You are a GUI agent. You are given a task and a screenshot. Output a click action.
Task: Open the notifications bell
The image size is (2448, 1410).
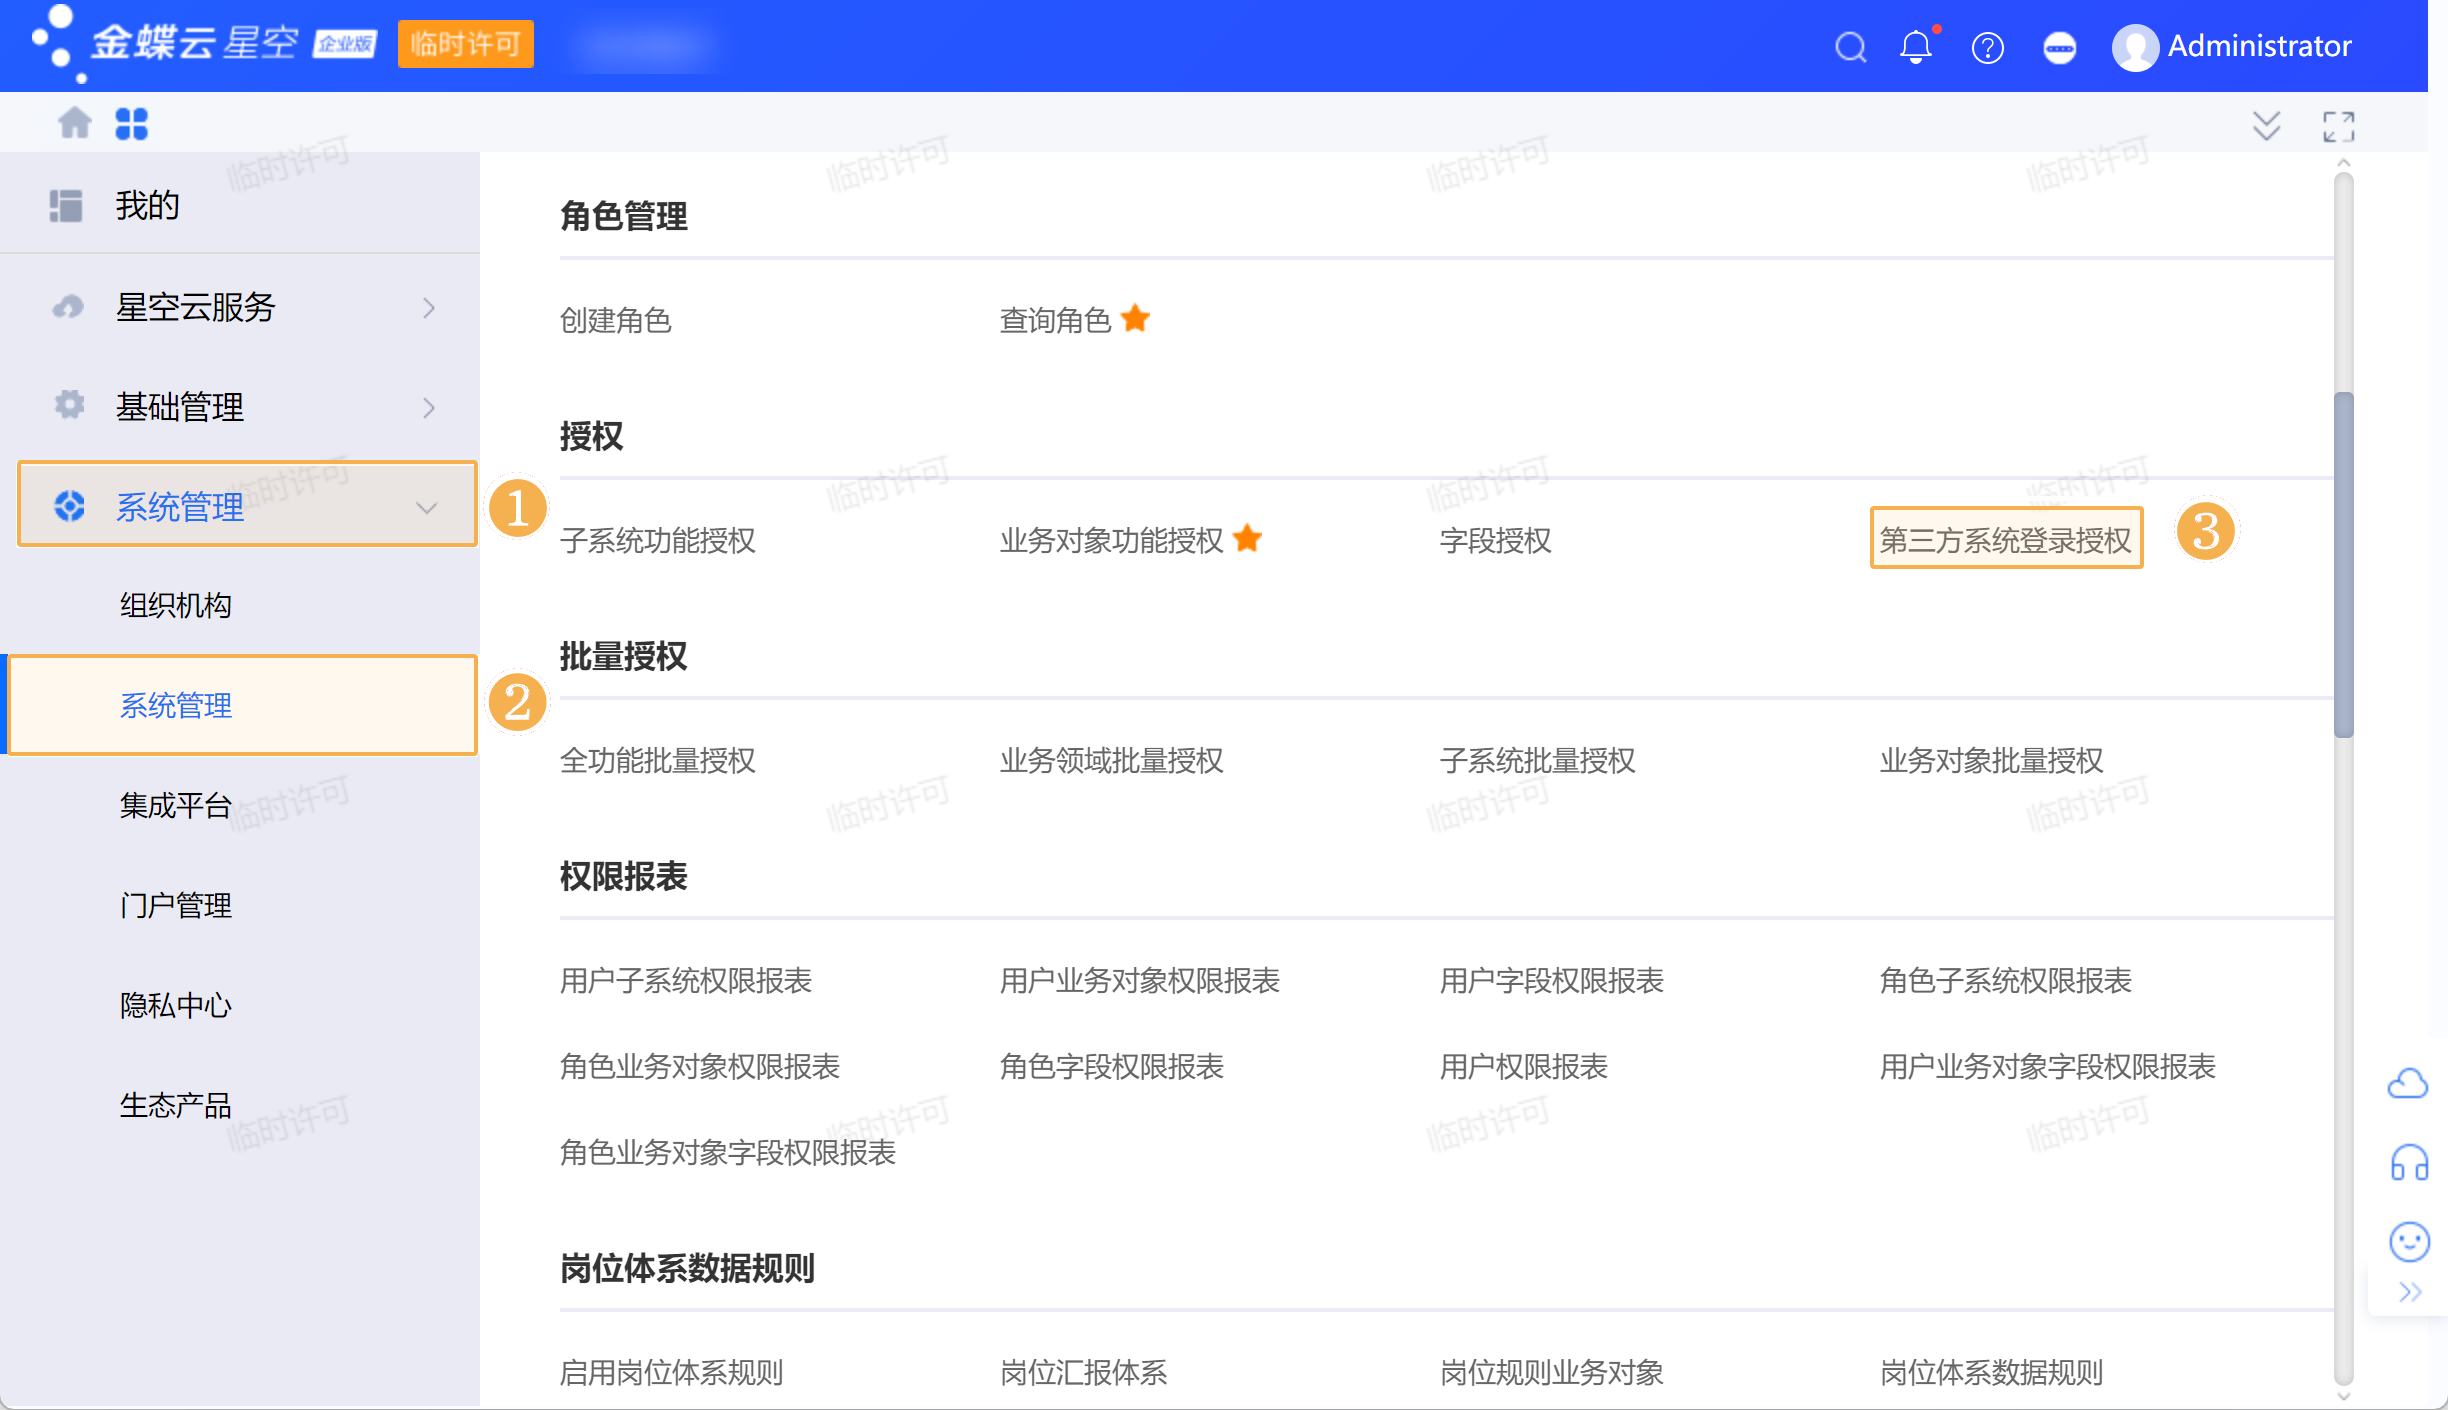tap(1915, 47)
